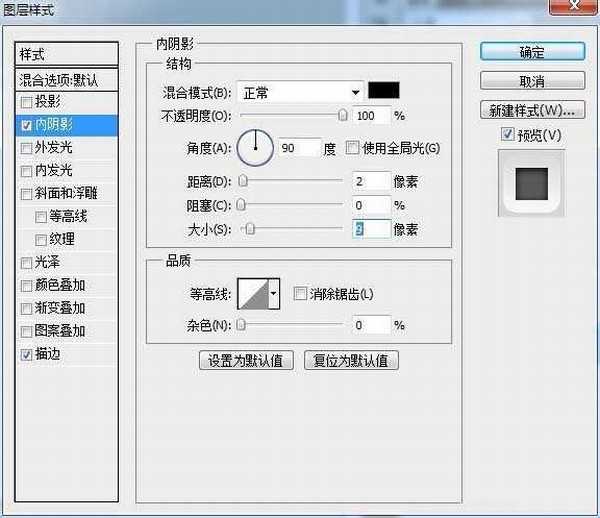Image resolution: width=600 pixels, height=518 pixels.
Task: Click the 大小 size value field
Action: click(x=372, y=230)
